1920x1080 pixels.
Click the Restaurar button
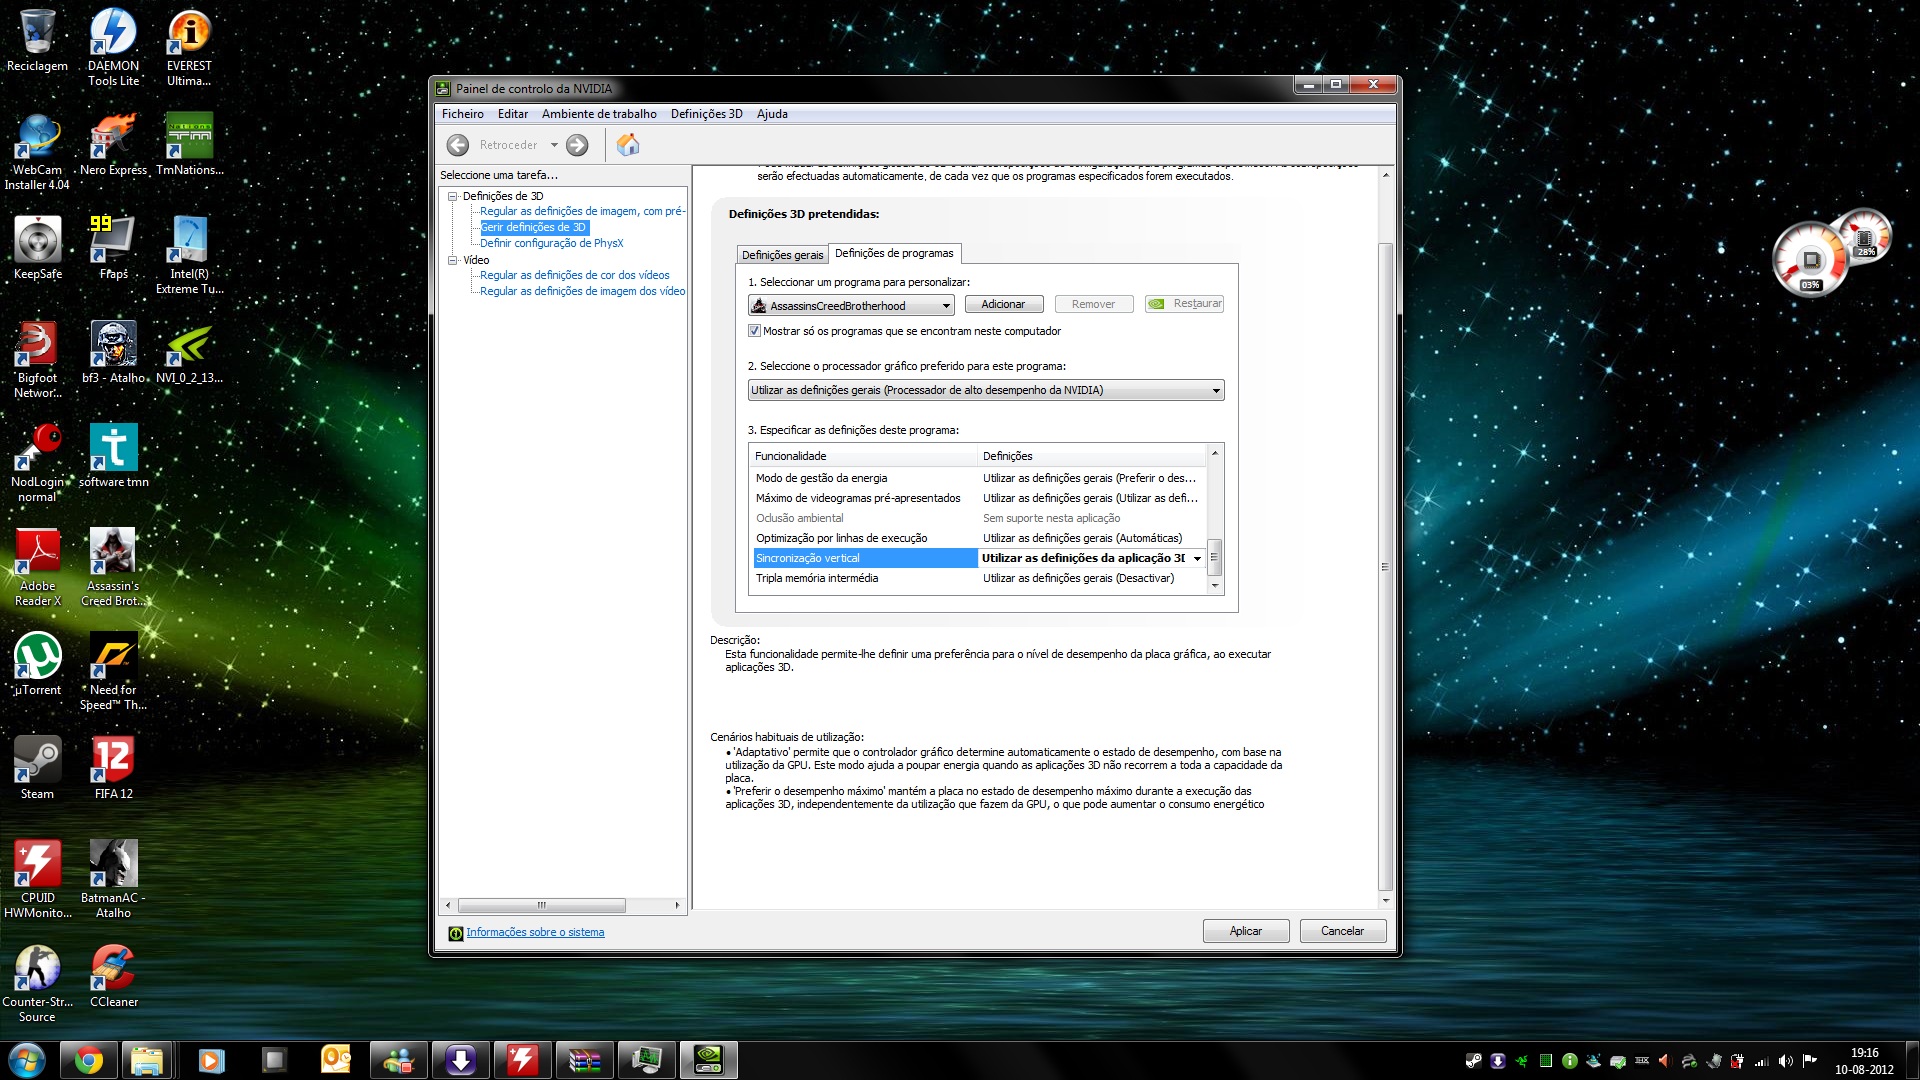click(x=1184, y=304)
